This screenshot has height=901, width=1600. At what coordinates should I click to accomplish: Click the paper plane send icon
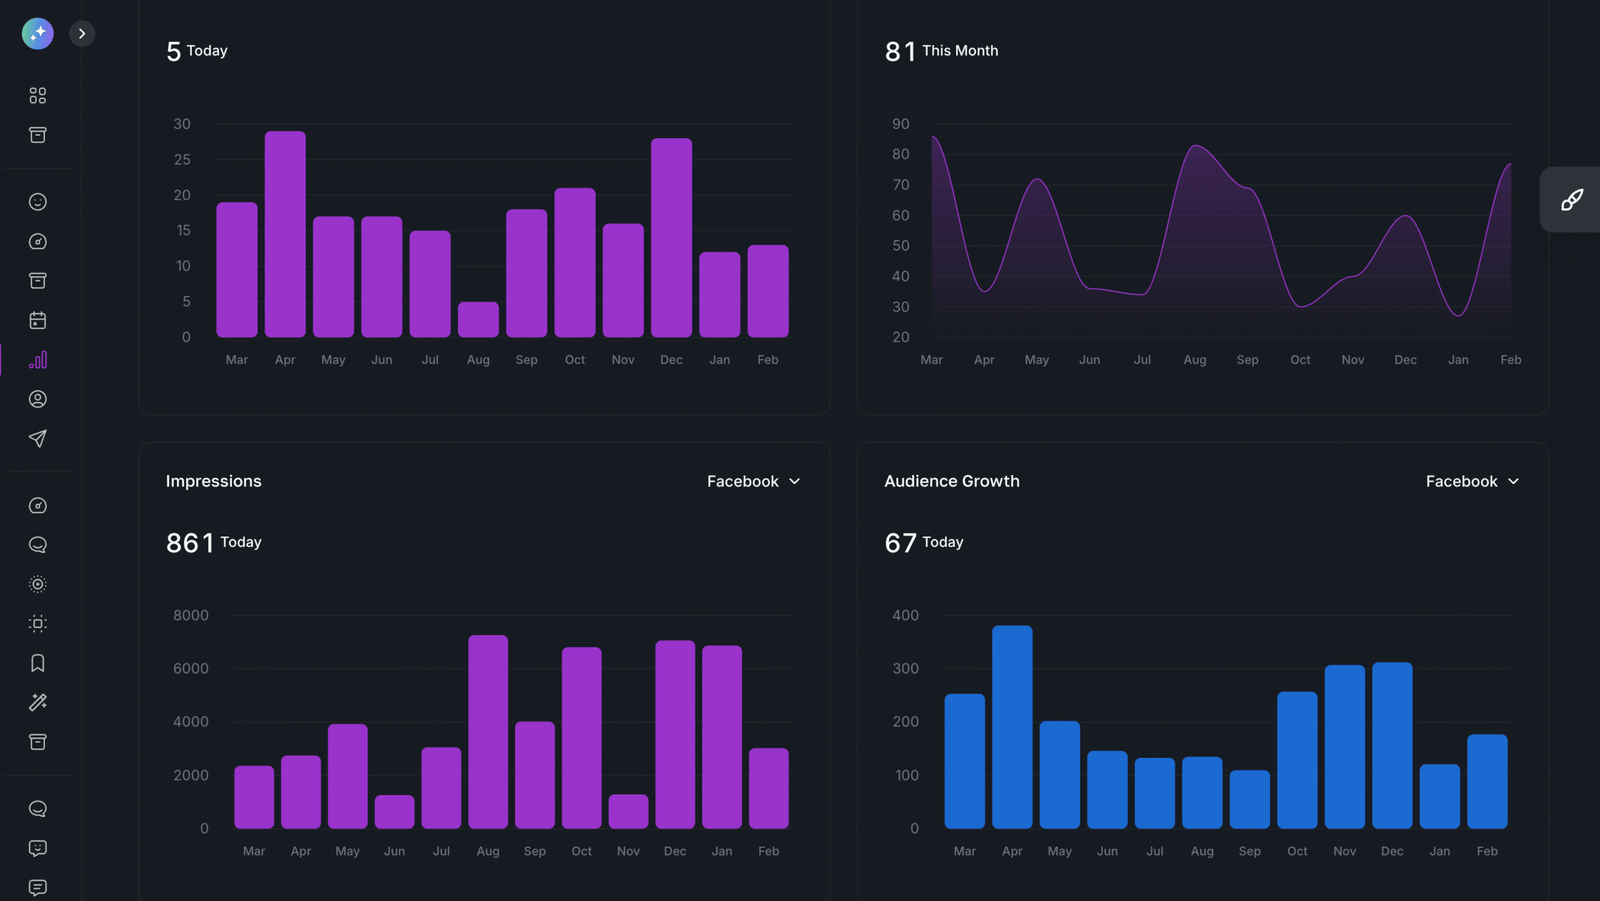38,438
